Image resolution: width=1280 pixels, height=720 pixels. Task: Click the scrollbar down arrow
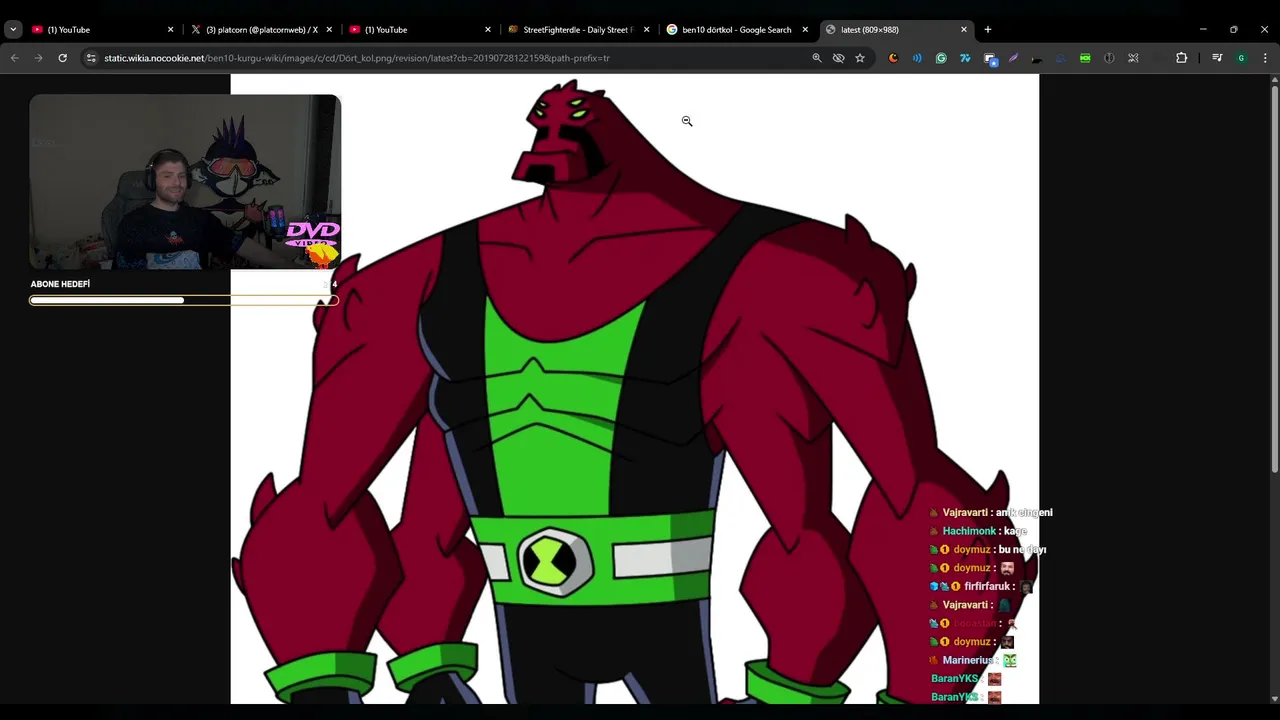pyautogui.click(x=1274, y=698)
